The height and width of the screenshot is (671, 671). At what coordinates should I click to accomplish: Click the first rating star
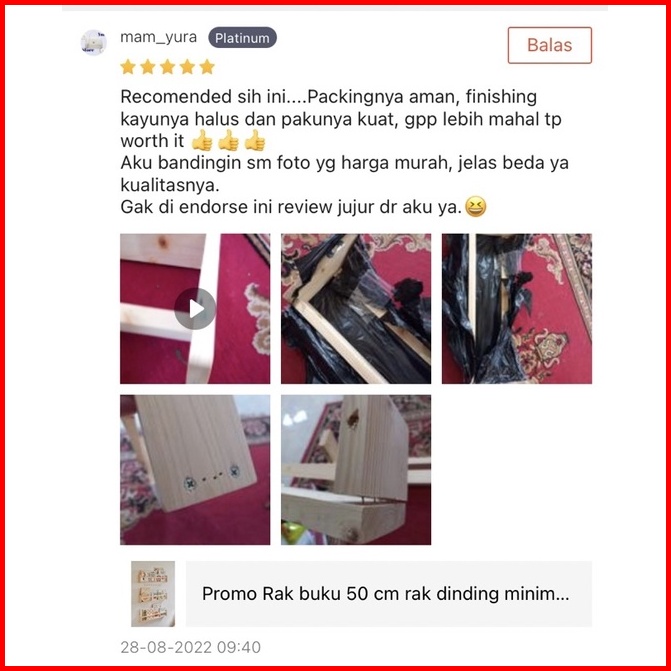(128, 67)
